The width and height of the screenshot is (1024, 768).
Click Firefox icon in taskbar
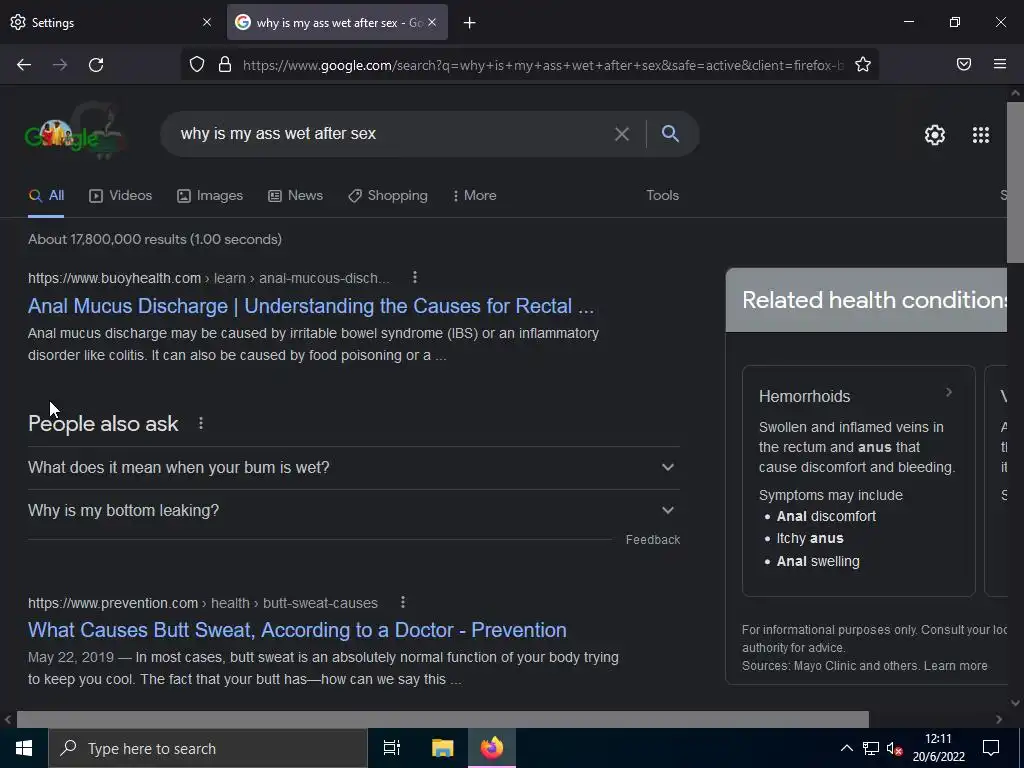492,748
